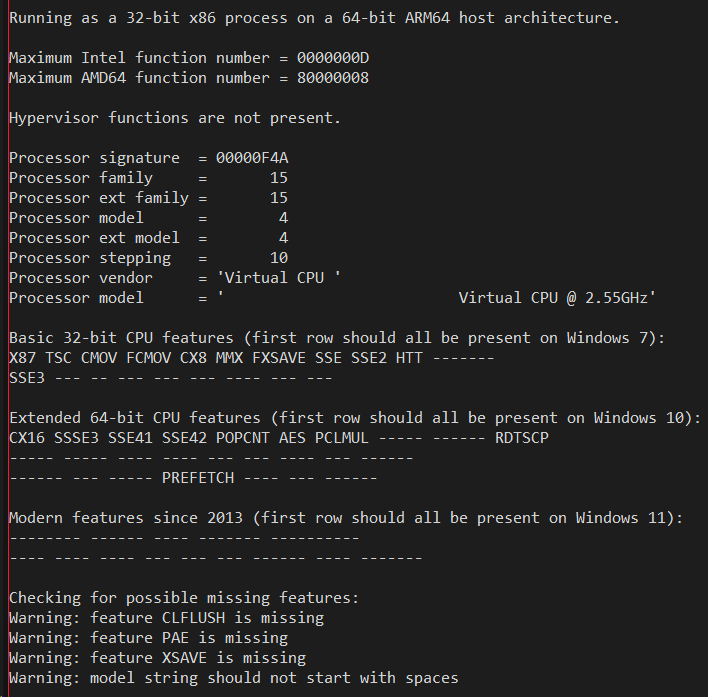Click the 'Virtual CPU @ 2.55GHz' model string
708x697 pixels.
(557, 297)
